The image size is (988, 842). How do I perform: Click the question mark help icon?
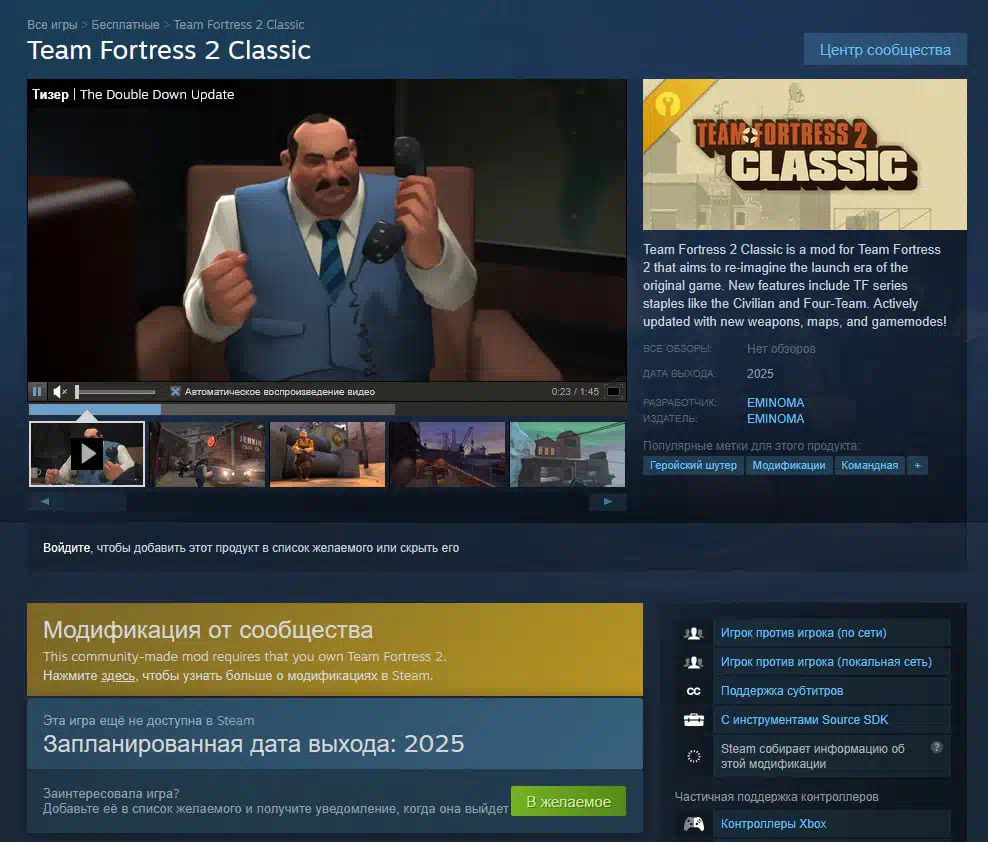[937, 747]
